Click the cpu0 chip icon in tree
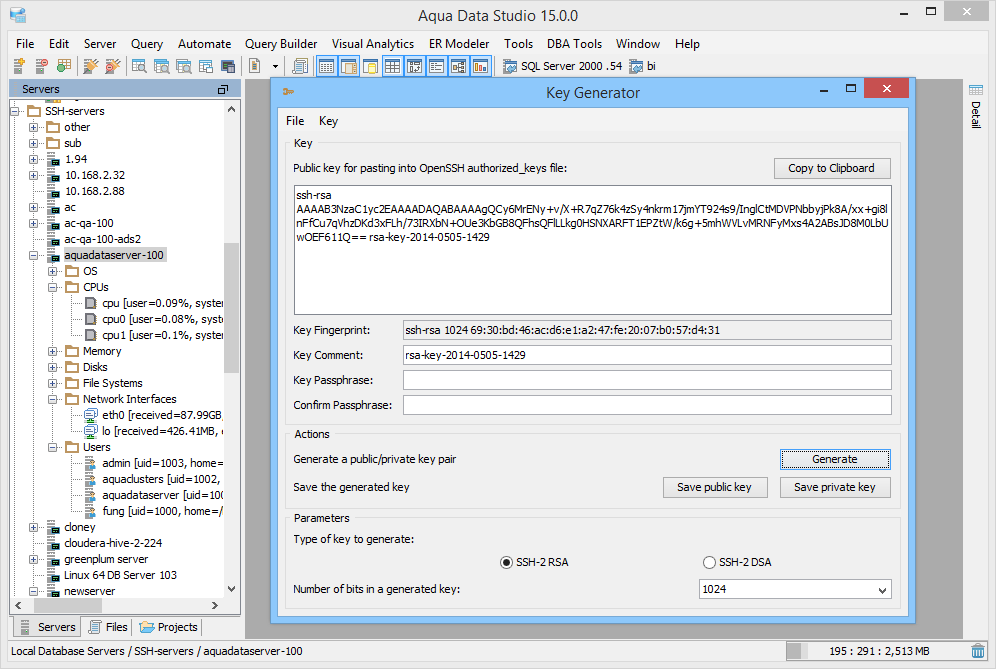 click(x=91, y=319)
